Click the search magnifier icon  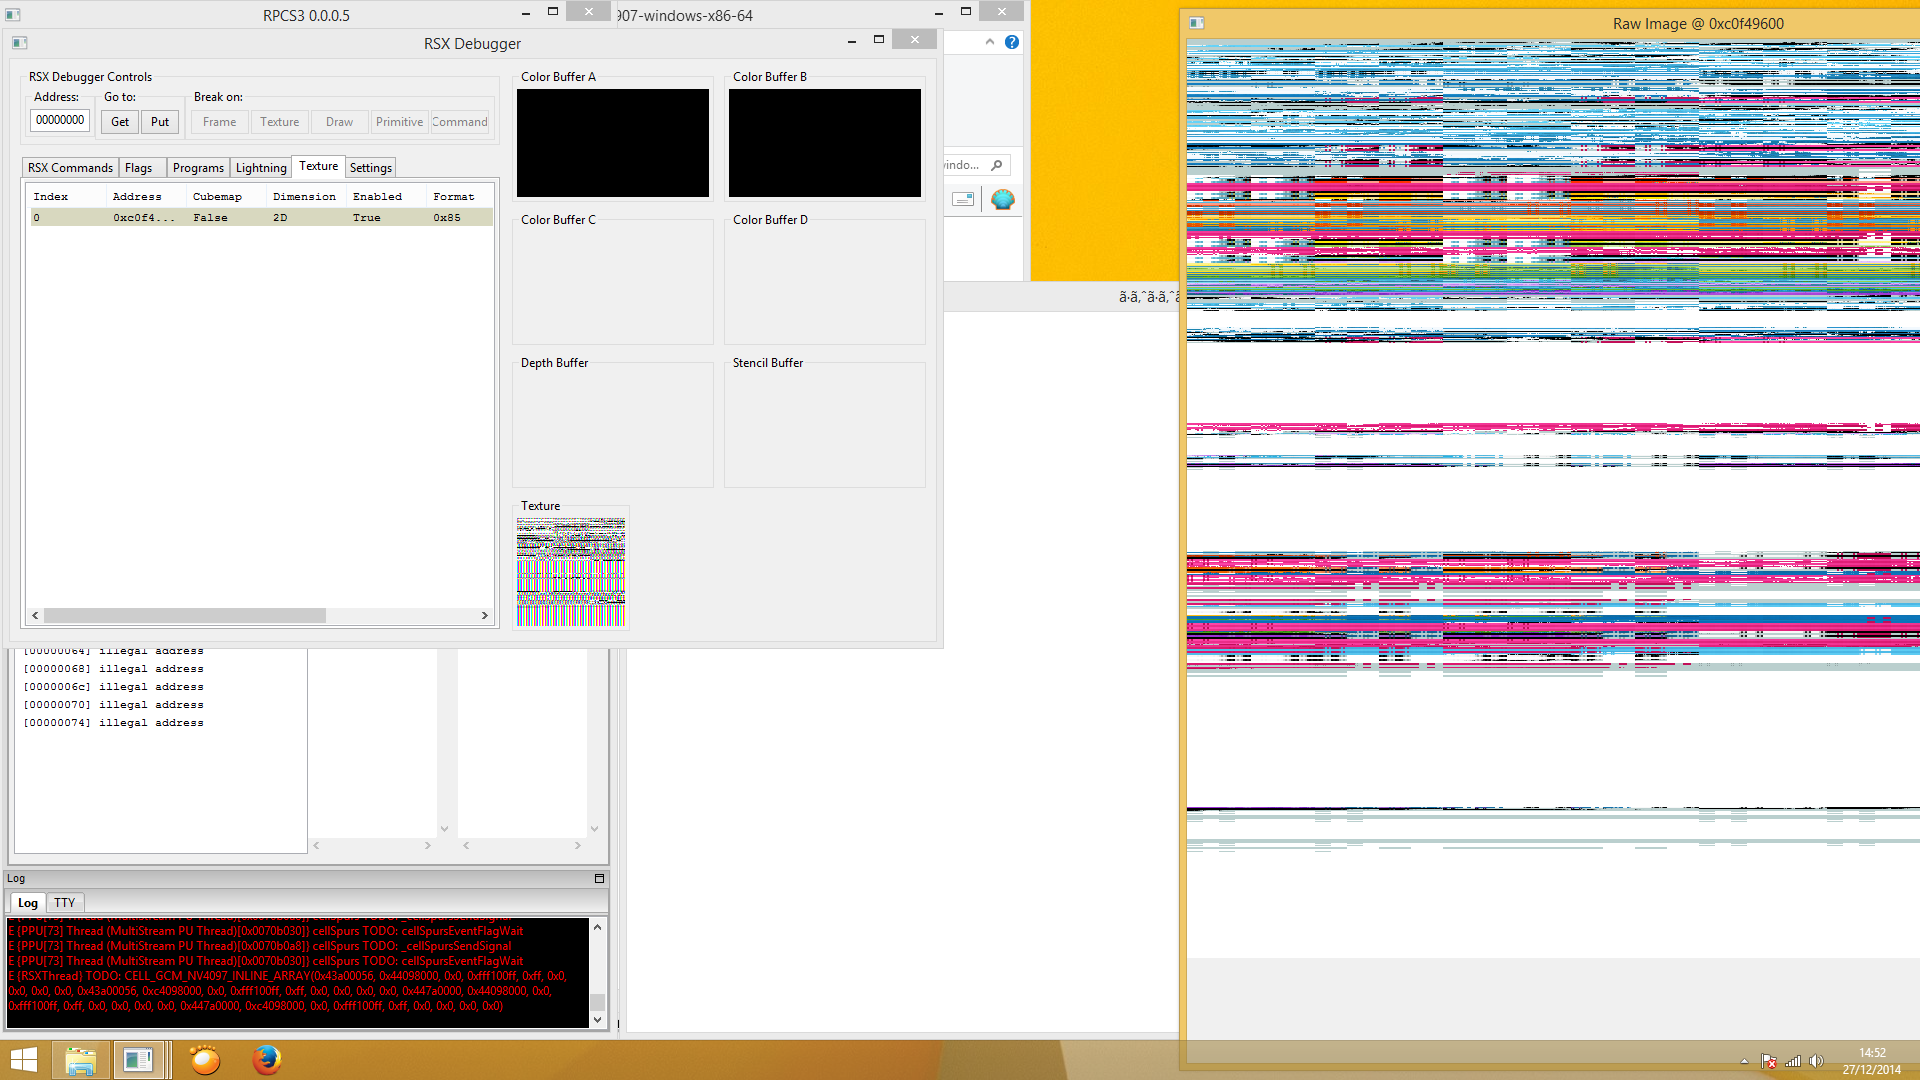[996, 165]
